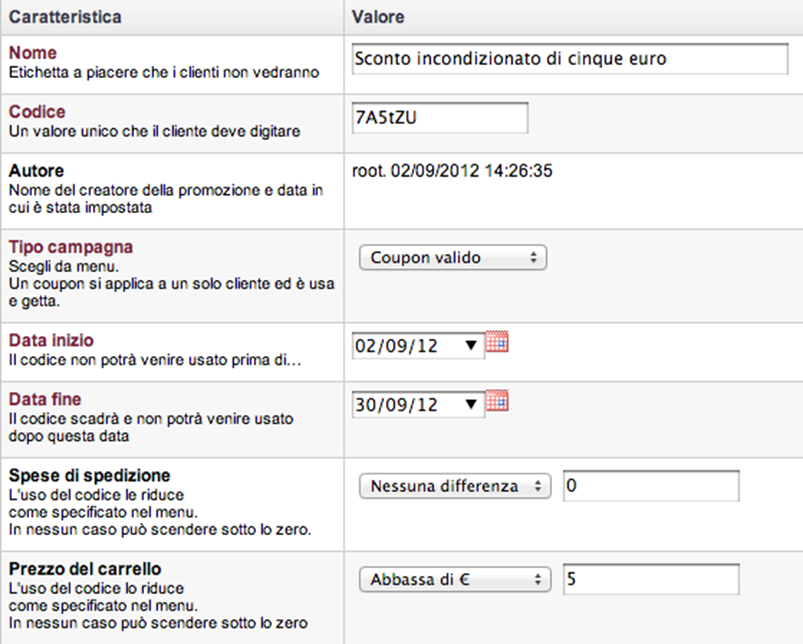The height and width of the screenshot is (644, 803).
Task: Open calendar icon beside Data inizio
Action: point(497,342)
